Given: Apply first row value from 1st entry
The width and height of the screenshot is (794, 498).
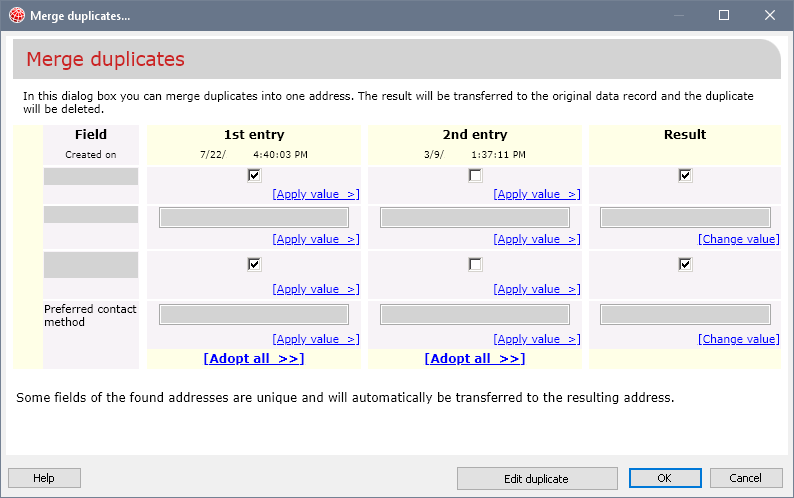Looking at the screenshot, I should [x=315, y=195].
